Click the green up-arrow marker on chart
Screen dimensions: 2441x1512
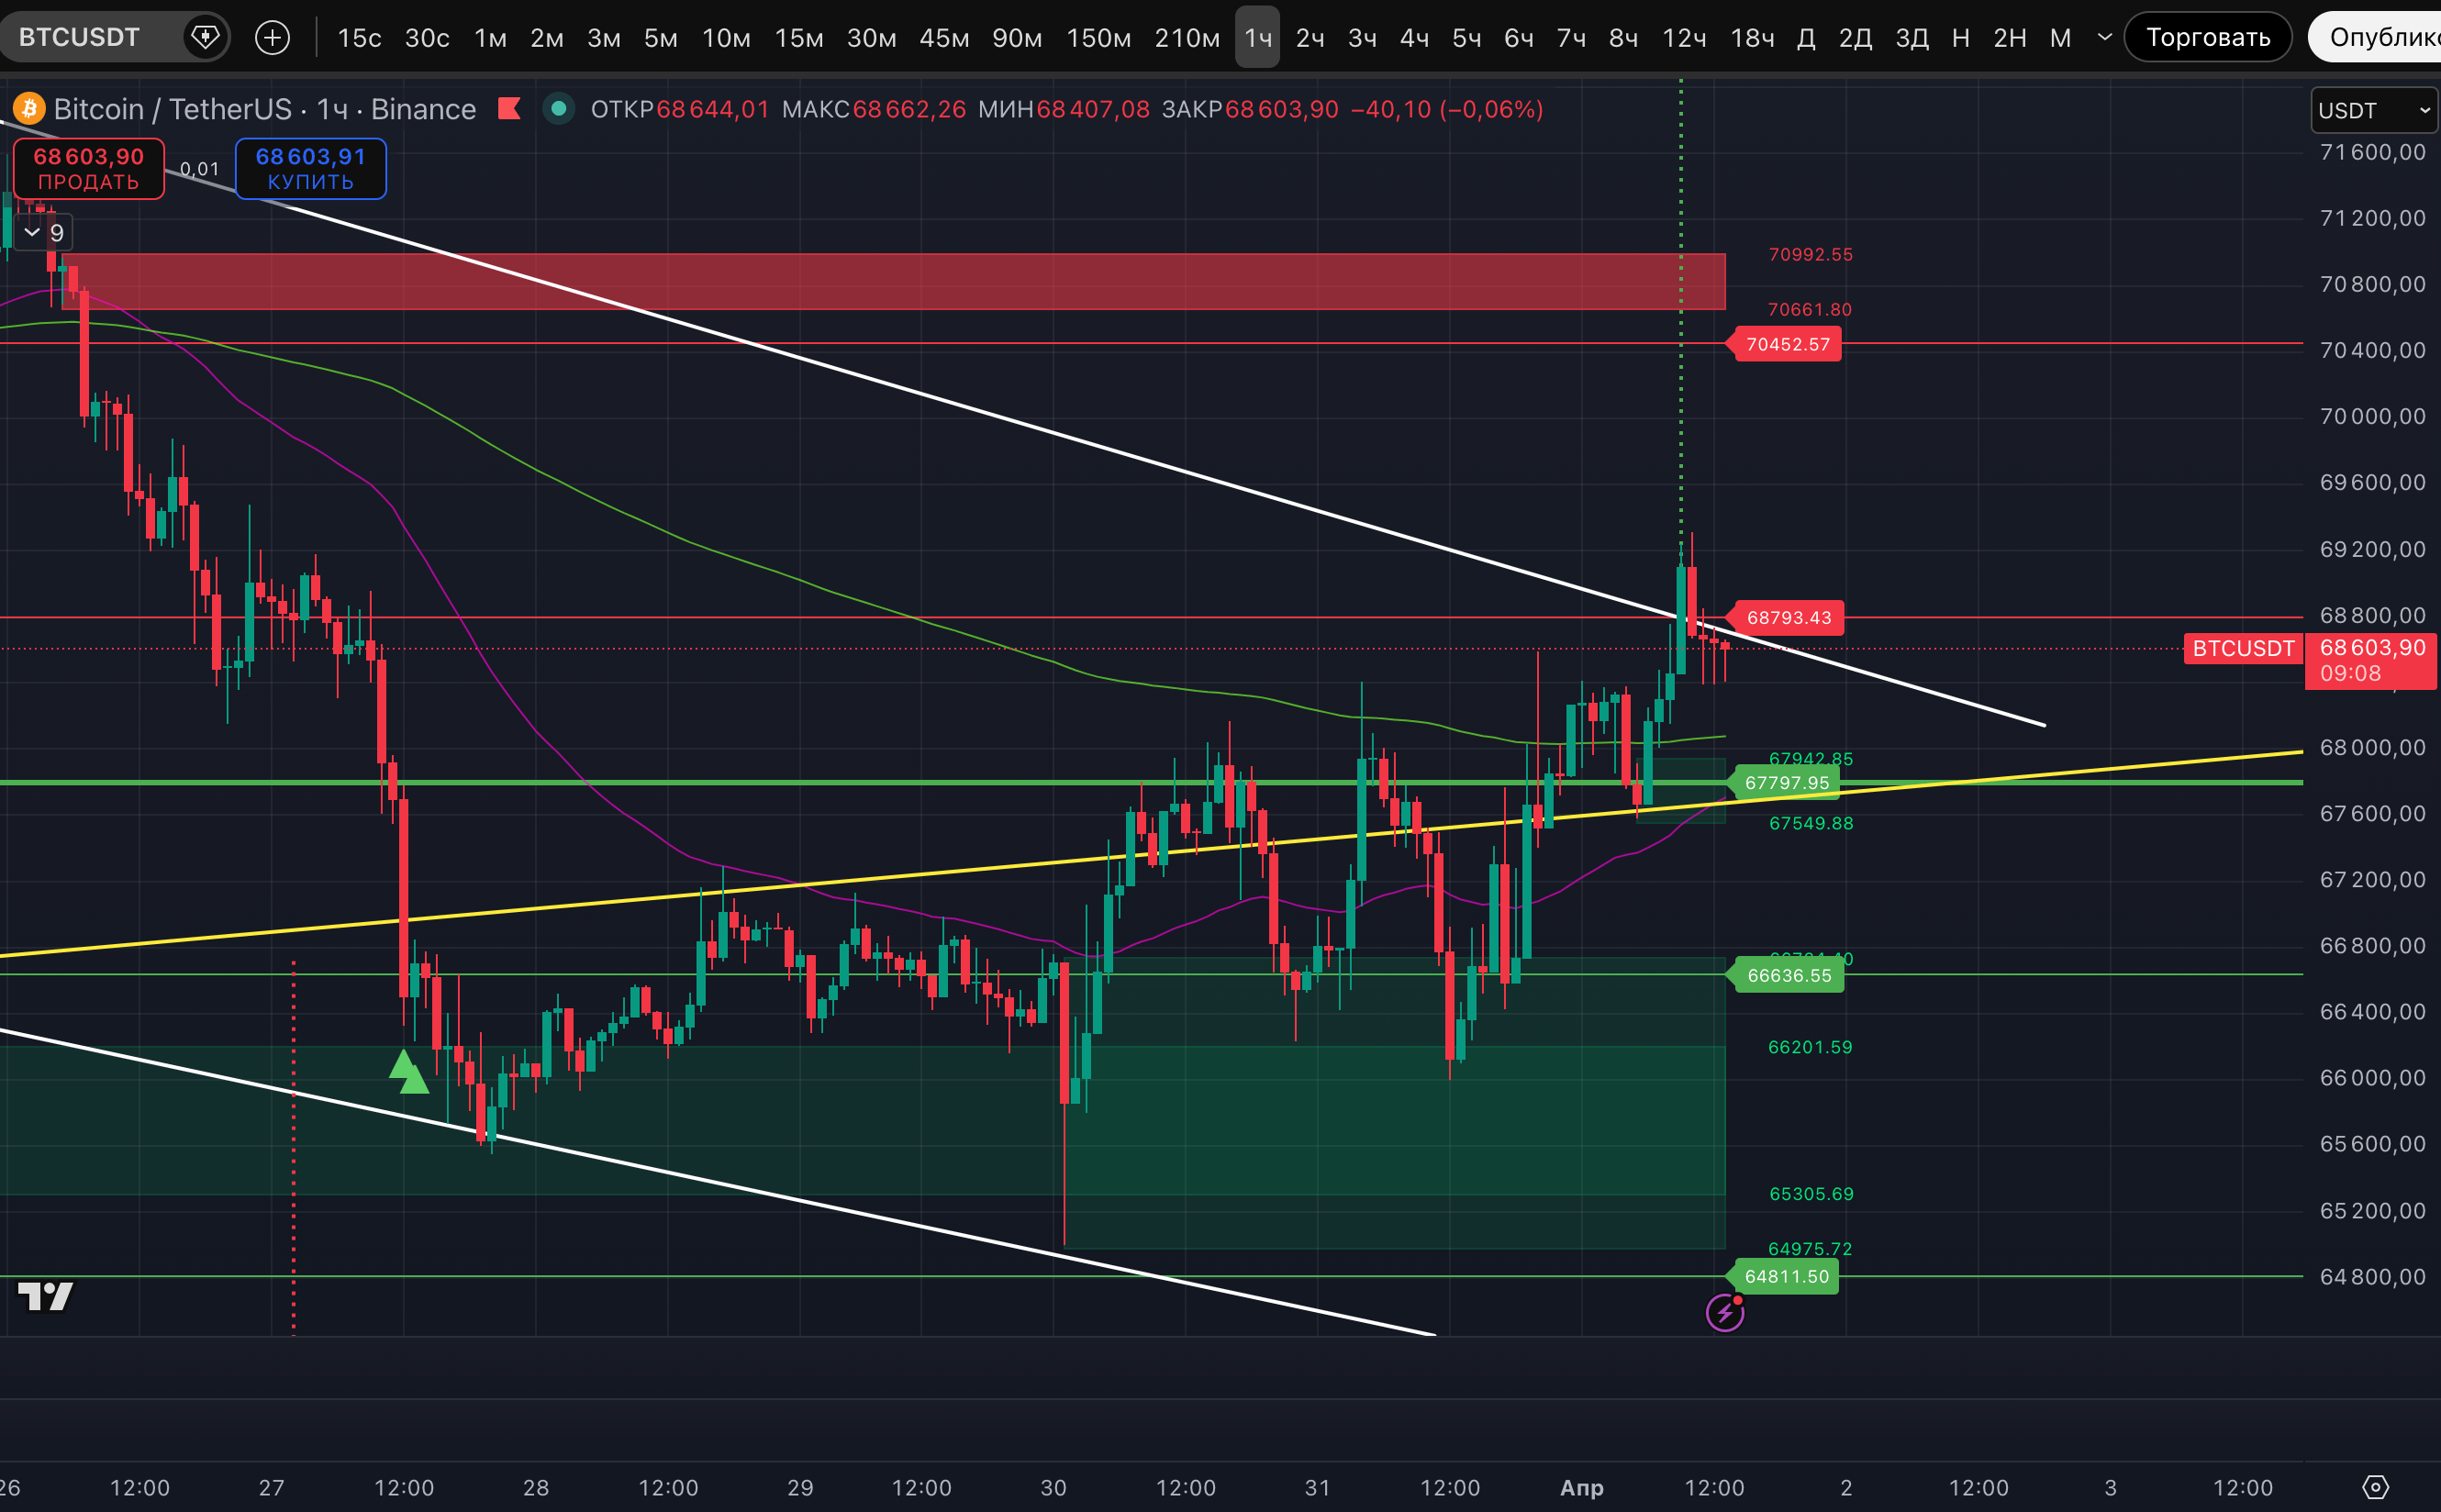407,1072
